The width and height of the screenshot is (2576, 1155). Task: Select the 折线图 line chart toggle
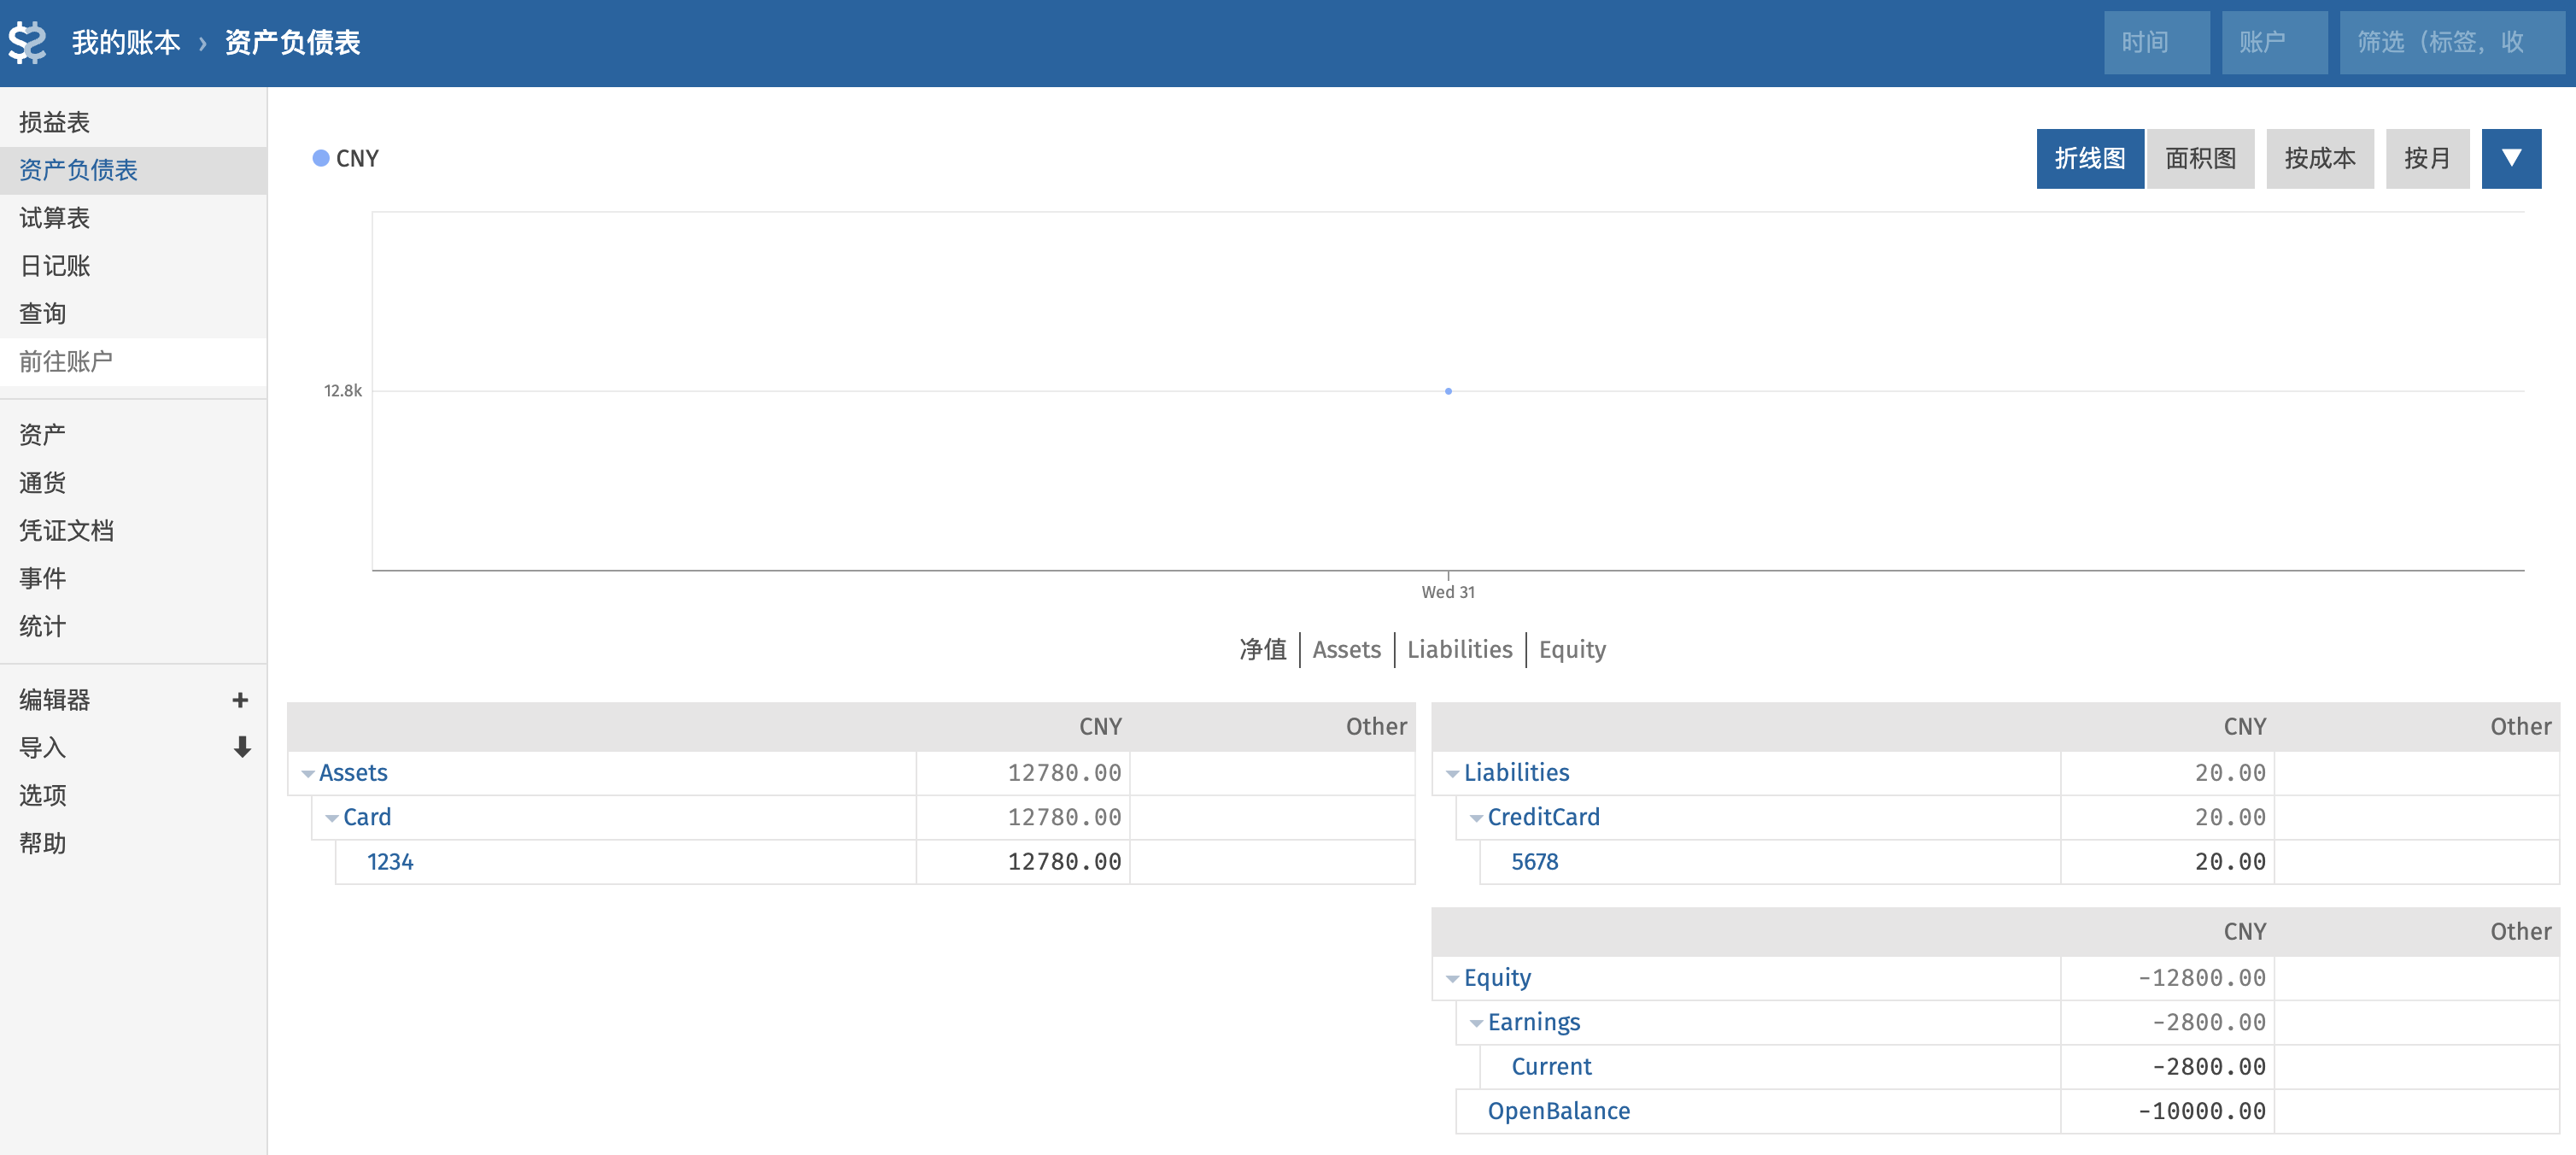click(x=2090, y=158)
